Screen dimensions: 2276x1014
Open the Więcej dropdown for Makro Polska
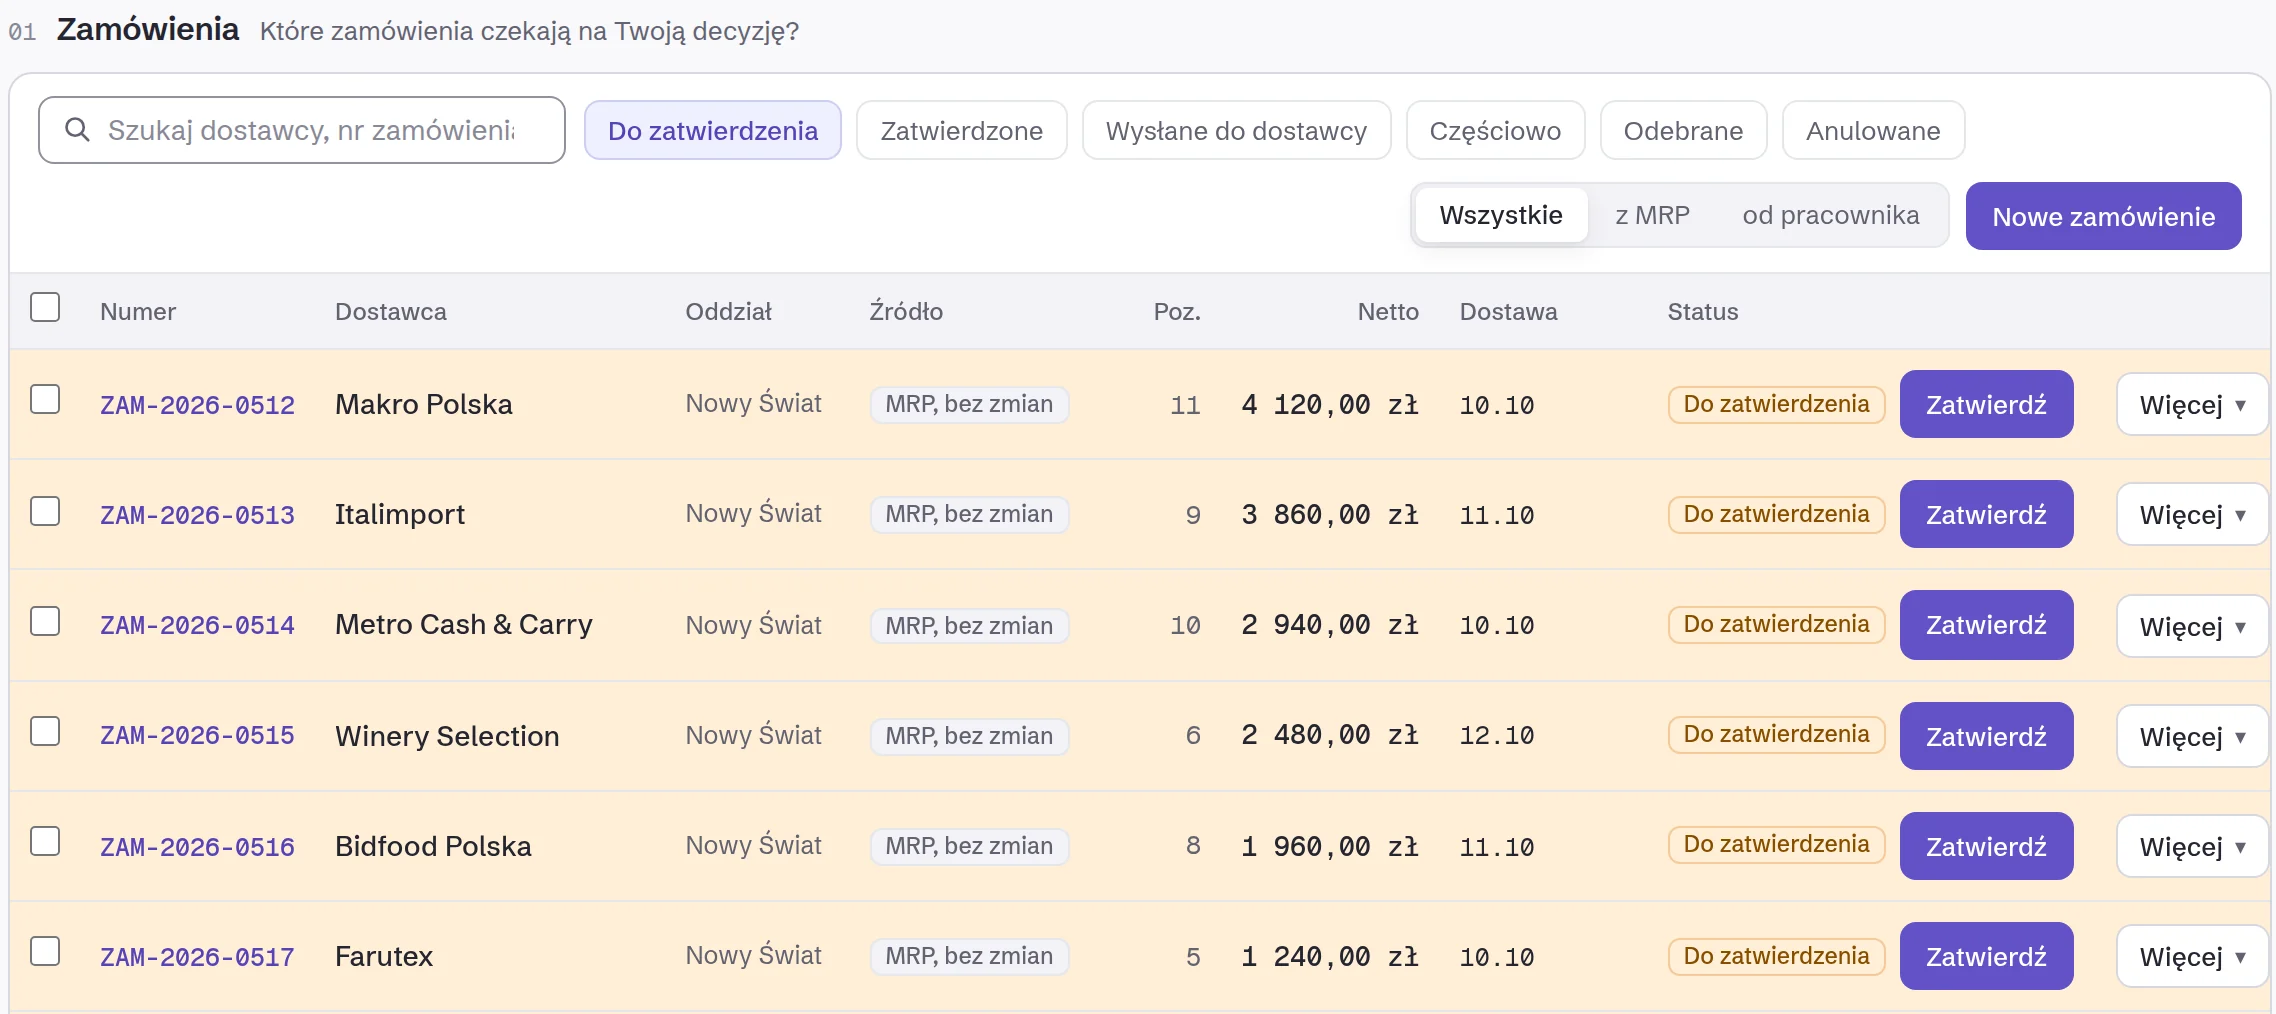tap(2192, 404)
